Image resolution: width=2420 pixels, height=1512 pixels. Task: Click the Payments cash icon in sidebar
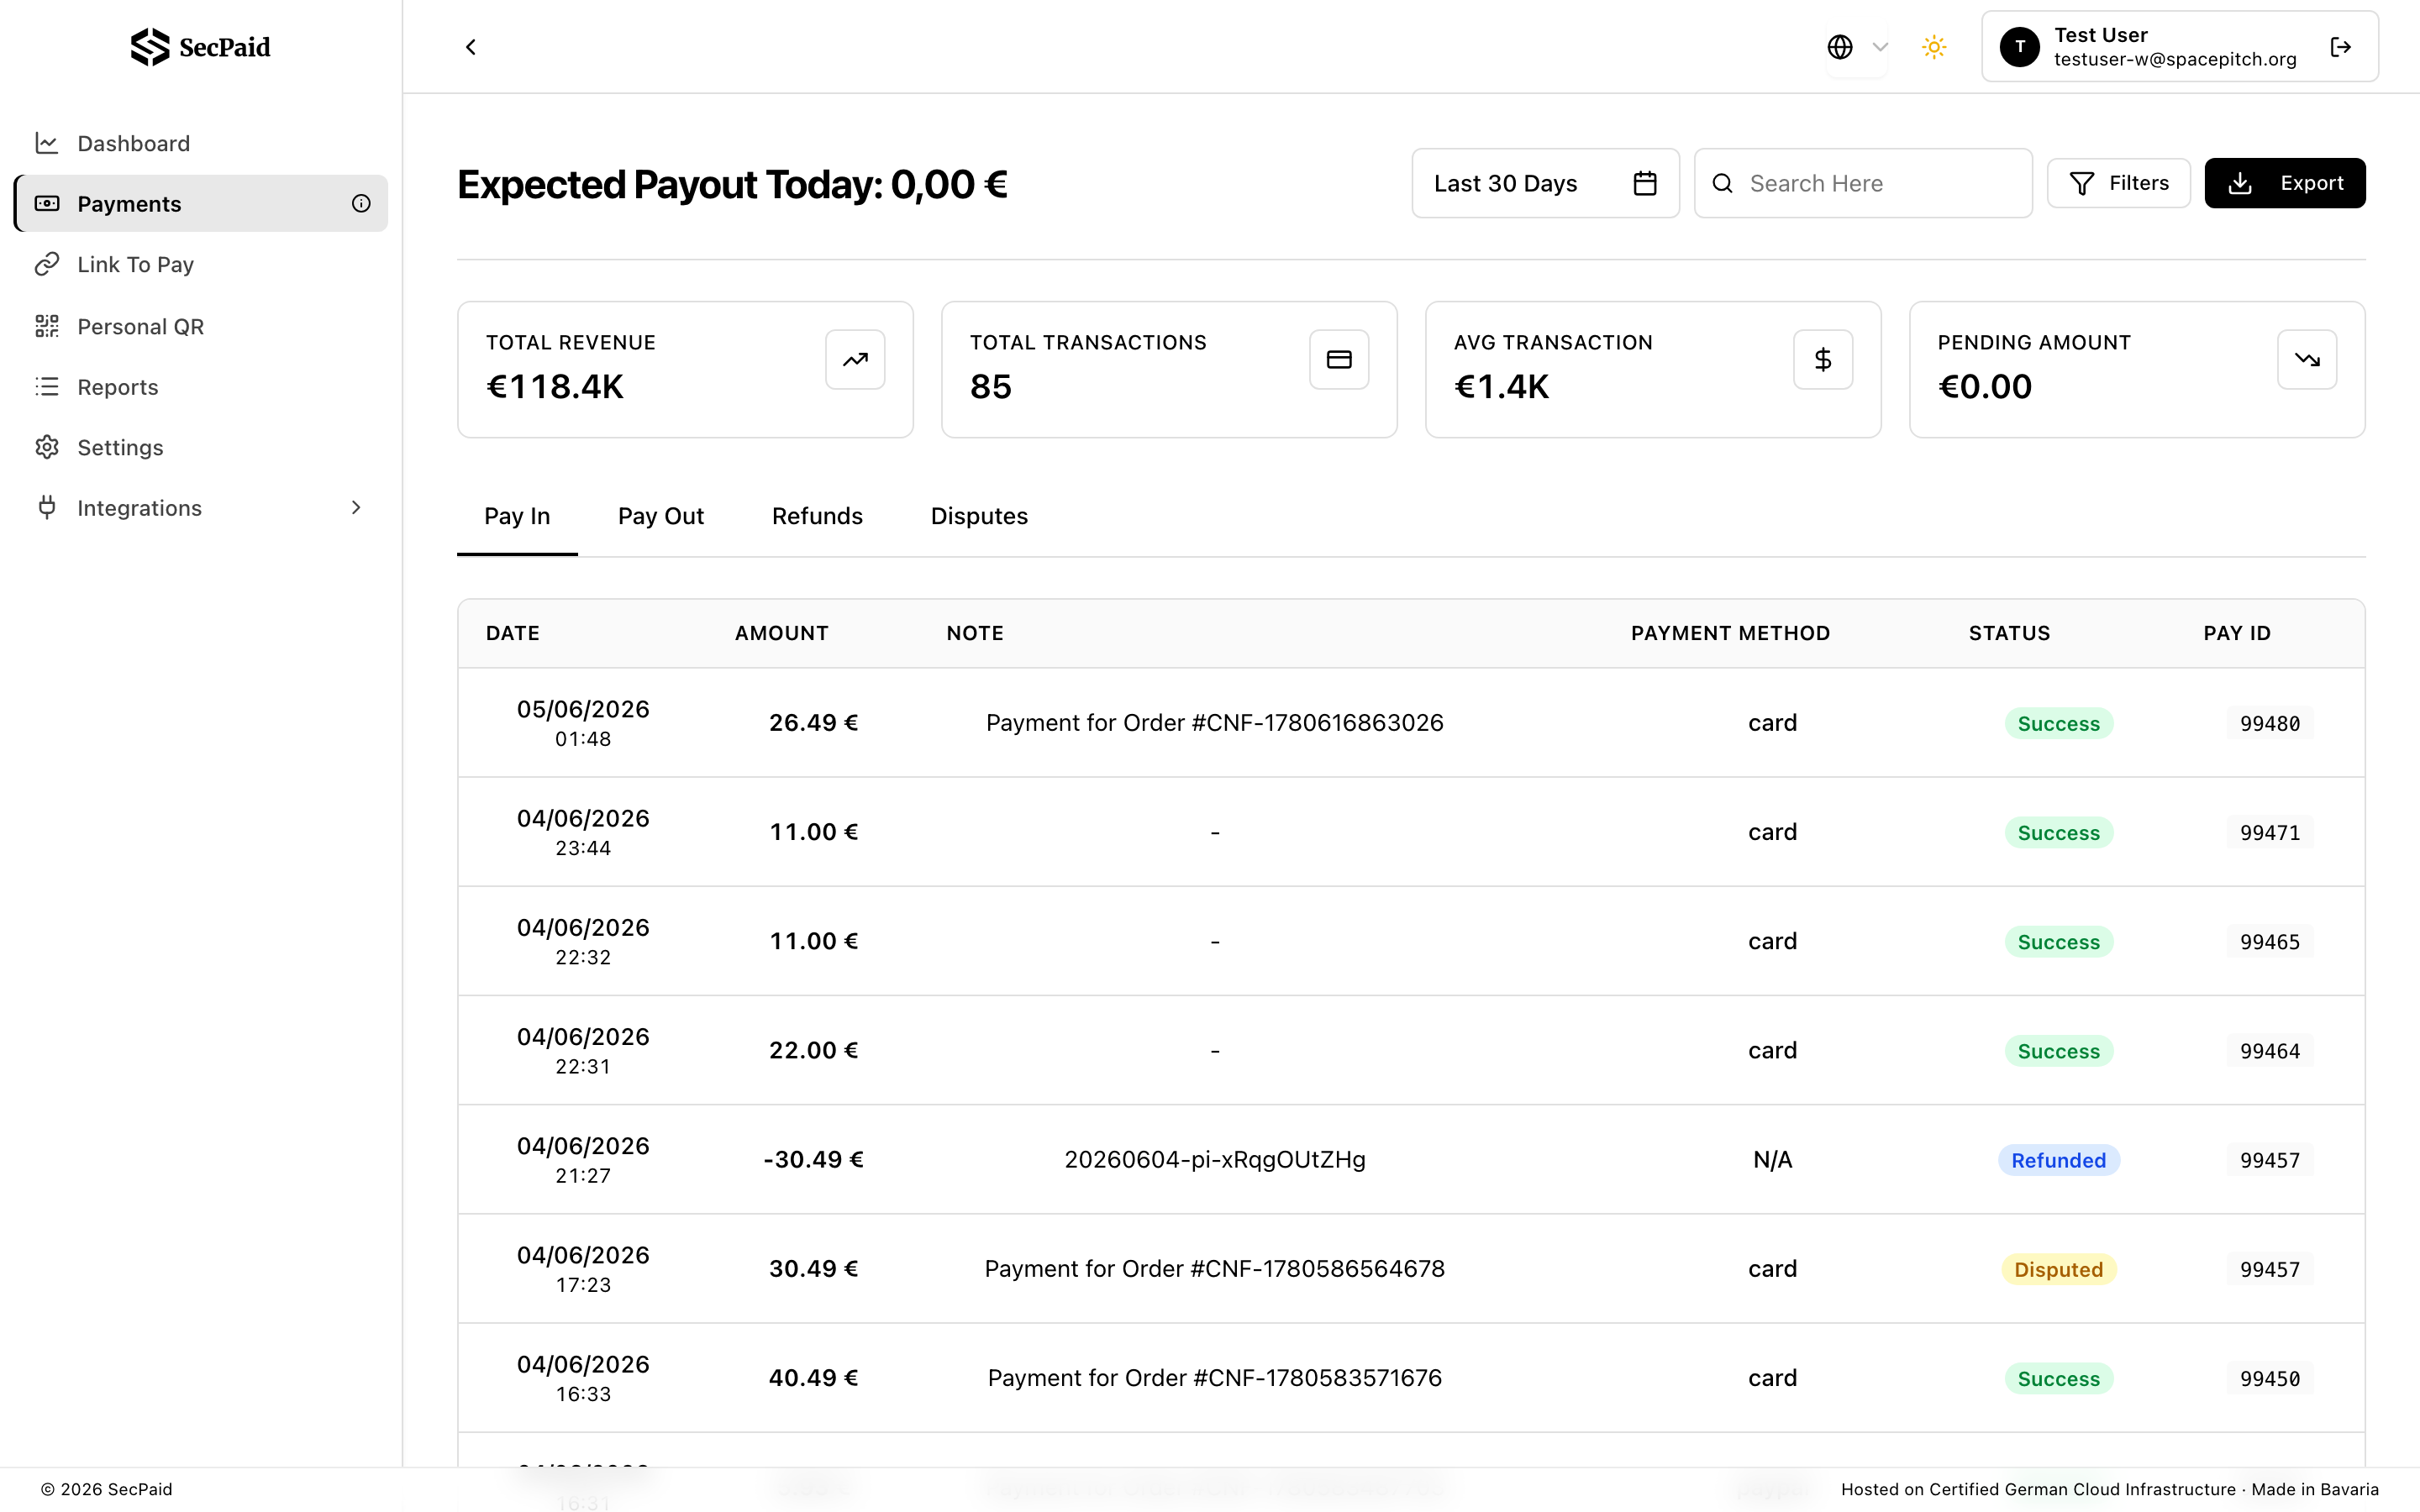[46, 204]
